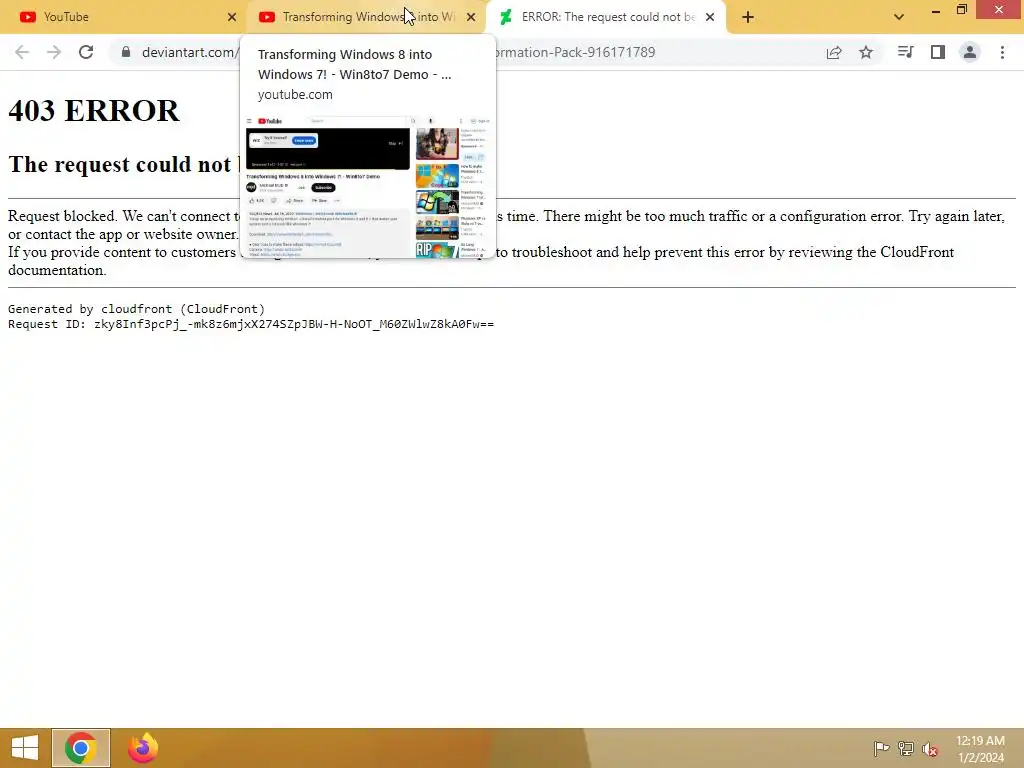Bookmark this page with star icon
This screenshot has width=1024, height=768.
point(866,52)
